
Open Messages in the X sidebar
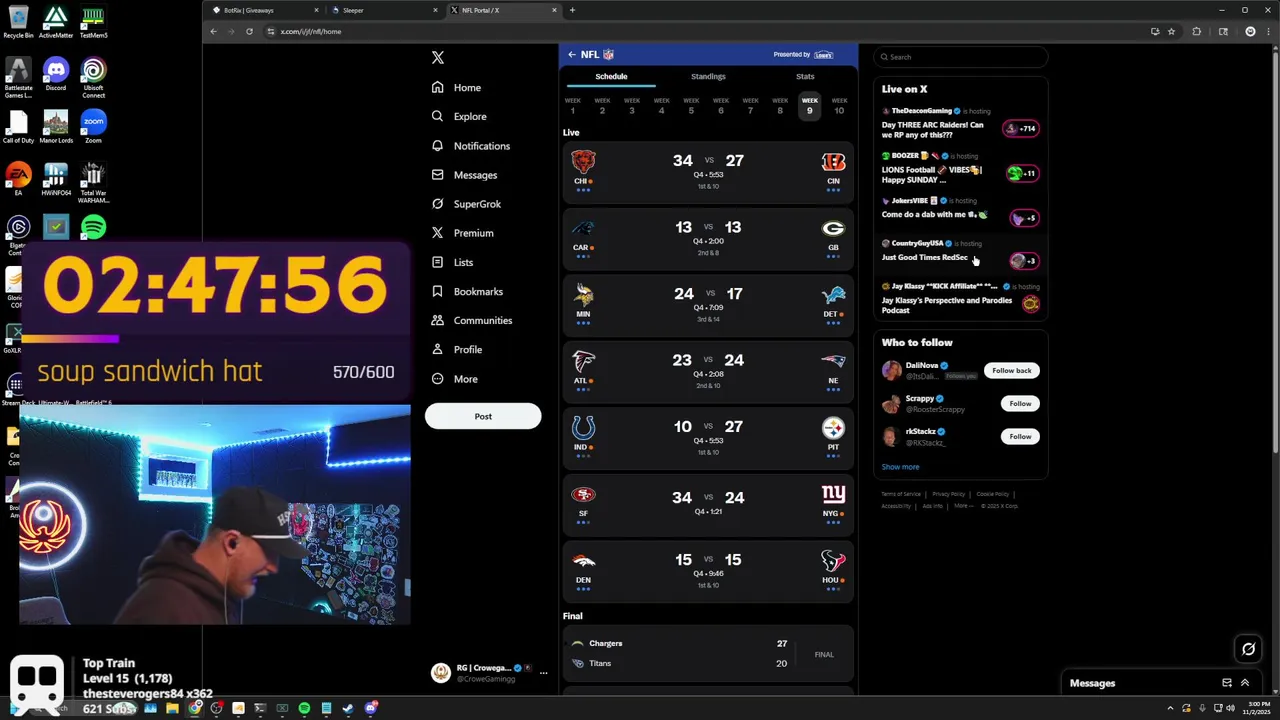pyautogui.click(x=464, y=175)
